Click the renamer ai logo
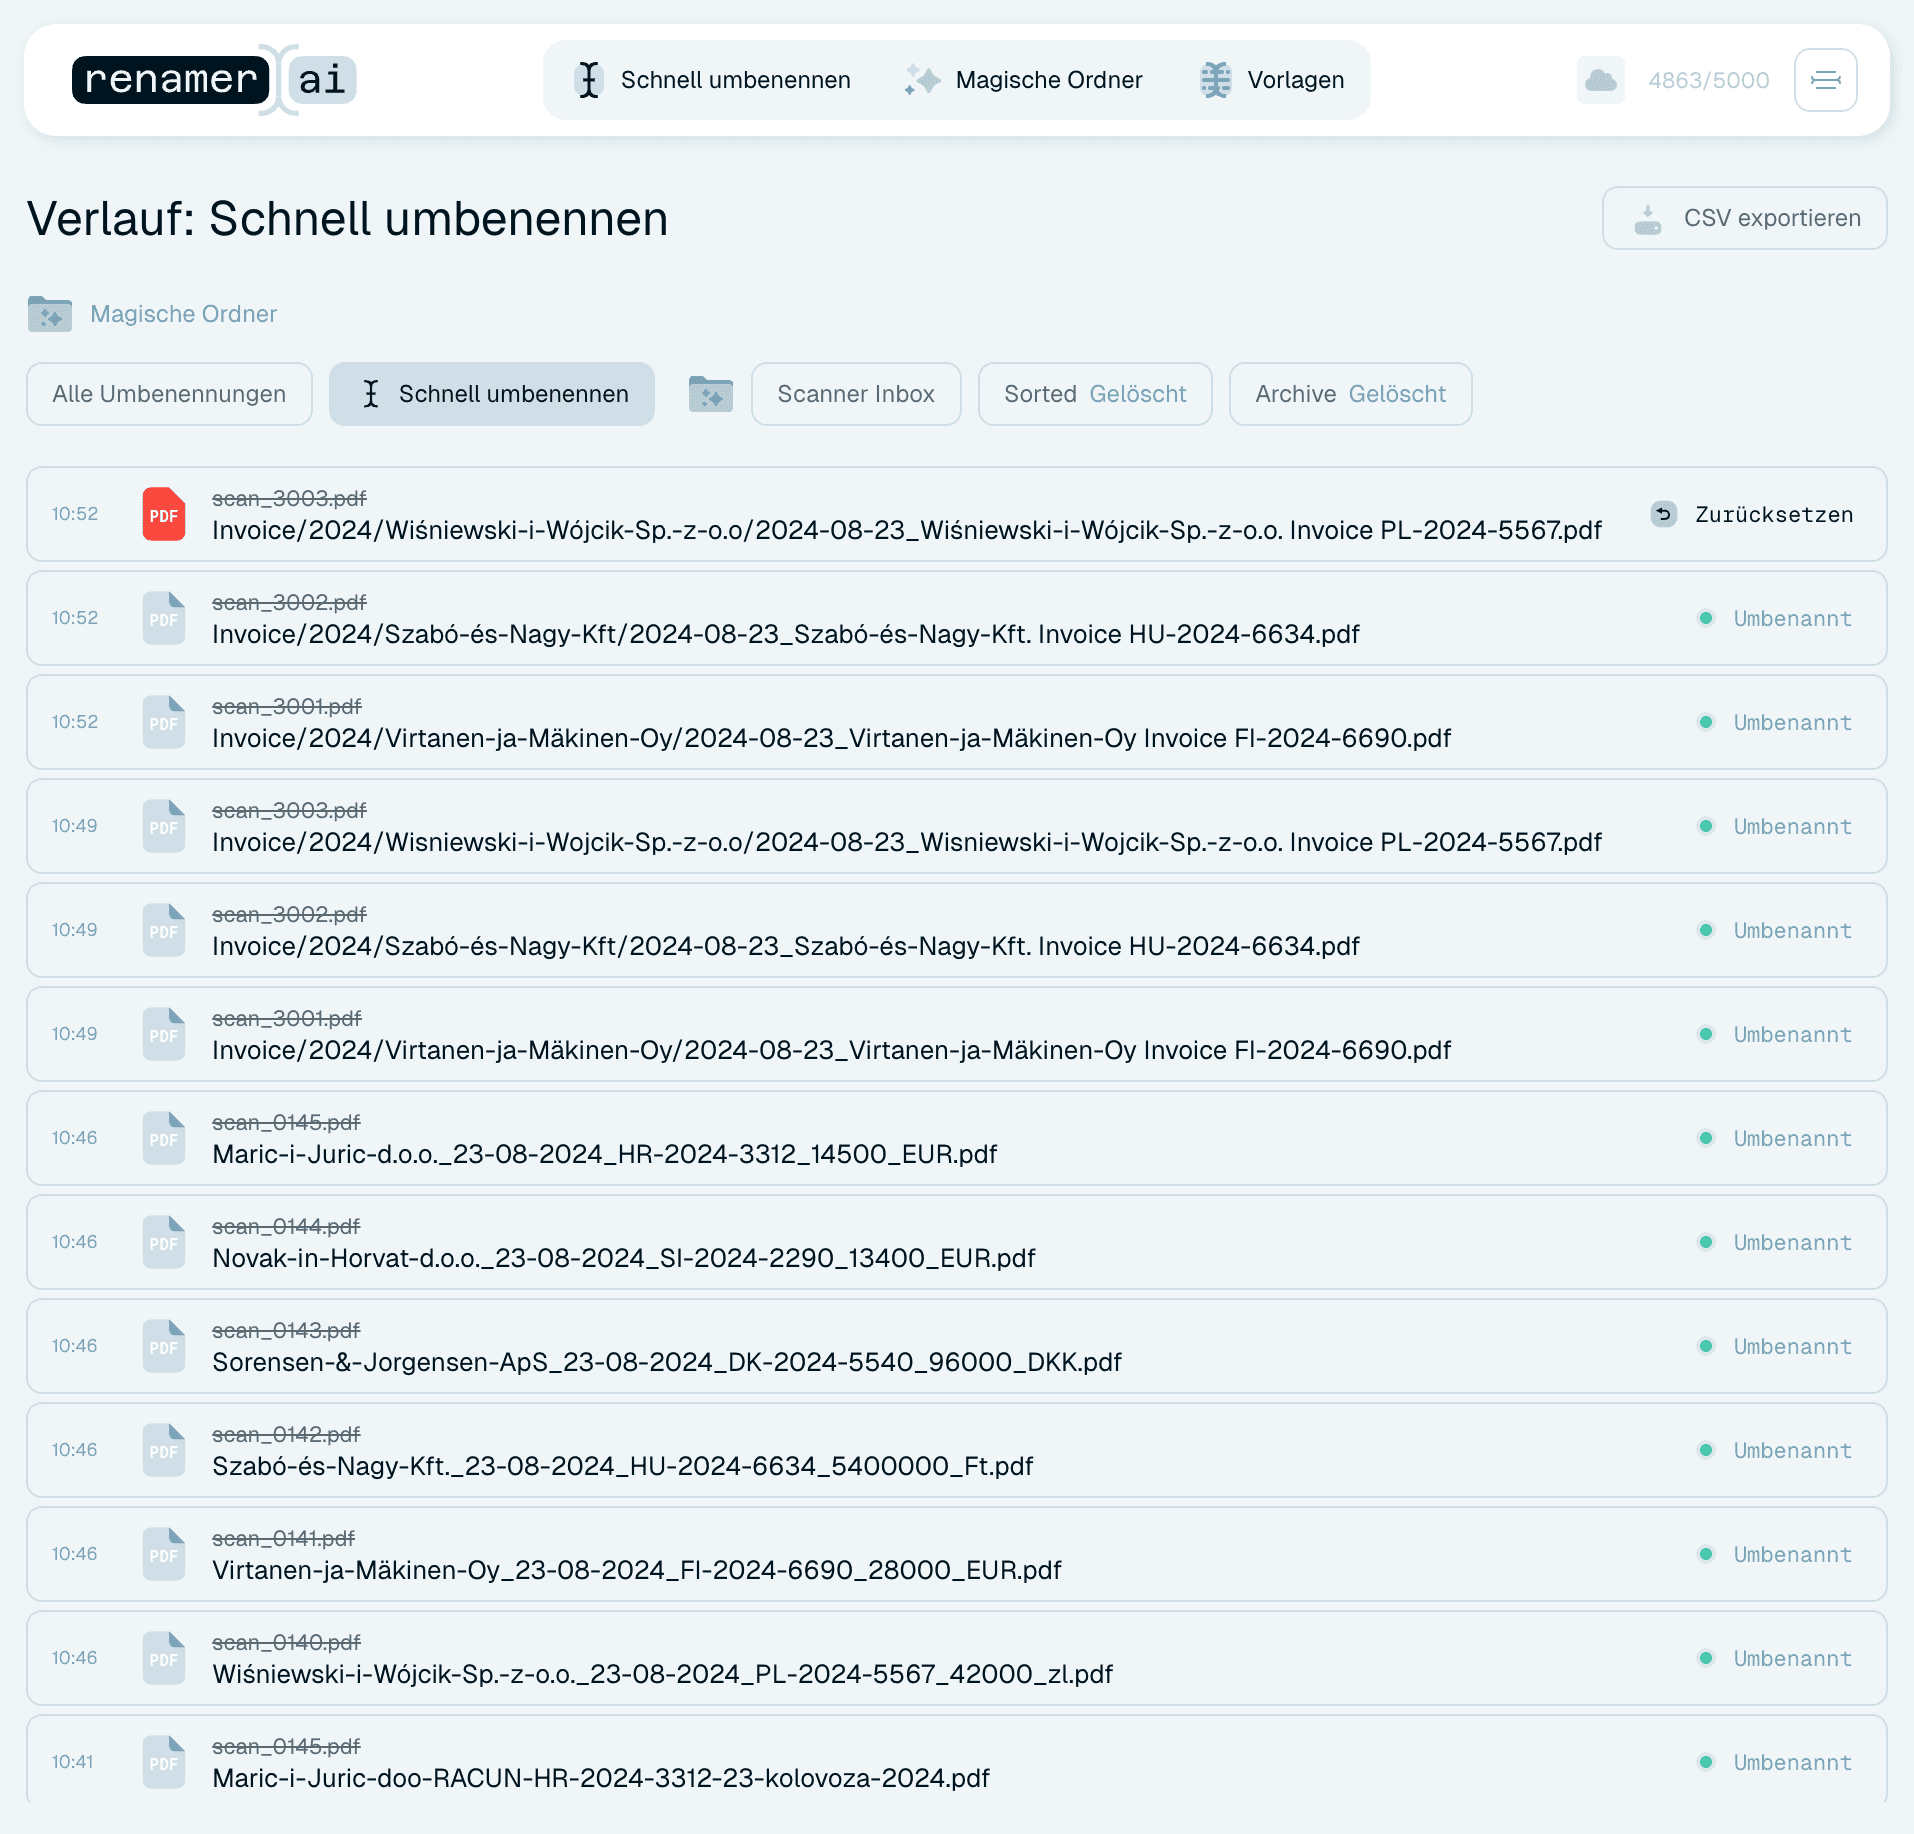 tap(214, 80)
